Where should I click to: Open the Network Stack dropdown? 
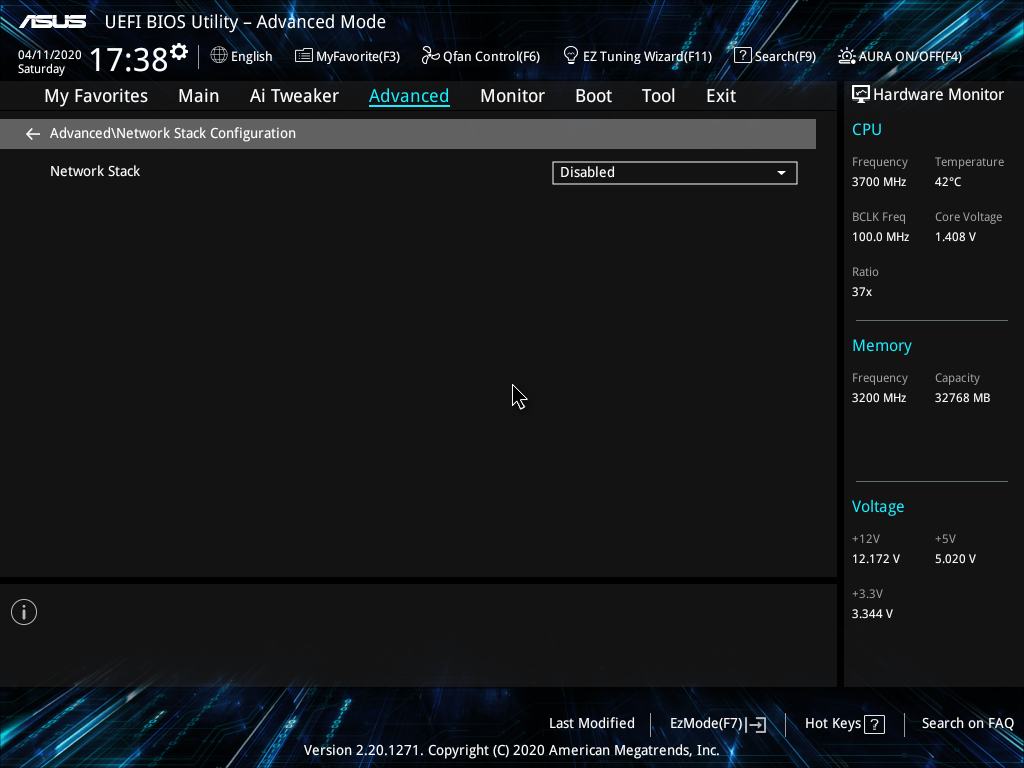675,173
